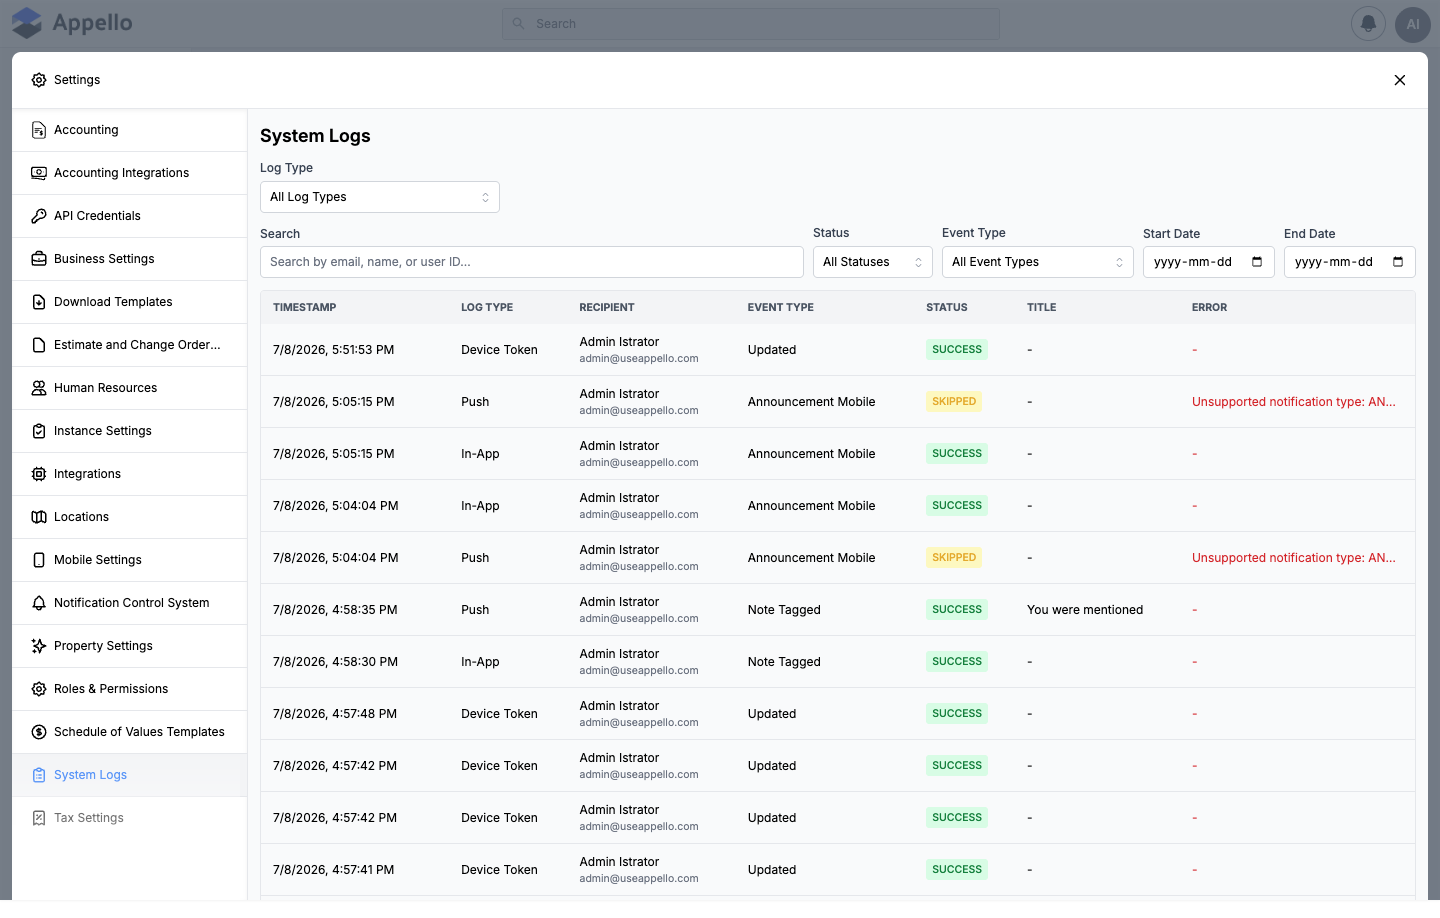
Task: Select Integrations in the sidebar
Action: click(130, 474)
